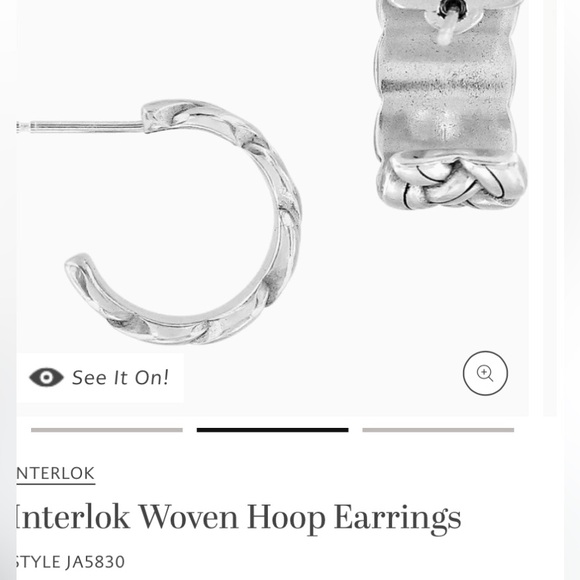This screenshot has height=580, width=580.
Task: Tap the "See It On!" label text
Action: [x=121, y=378]
